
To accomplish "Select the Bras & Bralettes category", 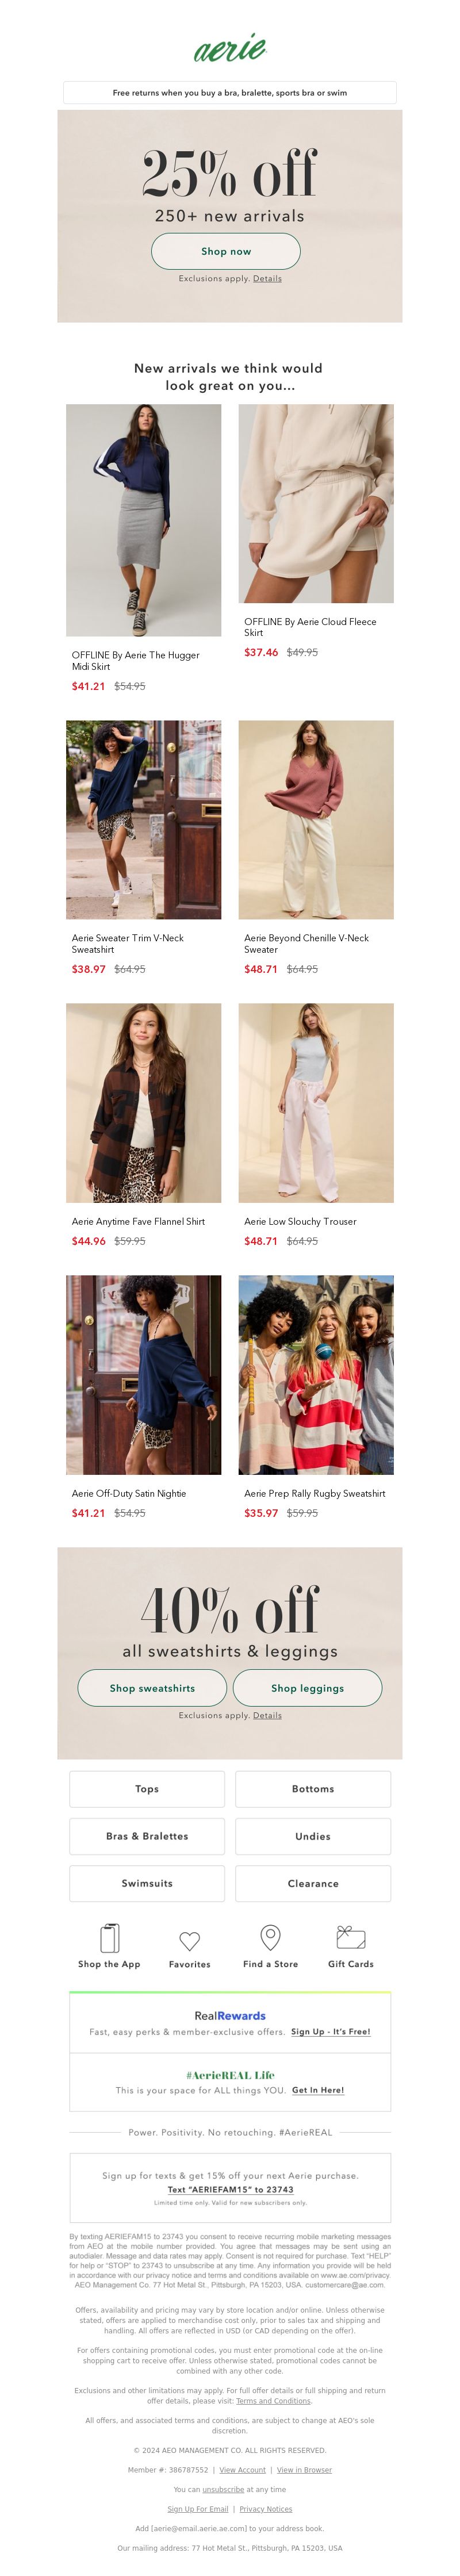I will (x=147, y=1835).
